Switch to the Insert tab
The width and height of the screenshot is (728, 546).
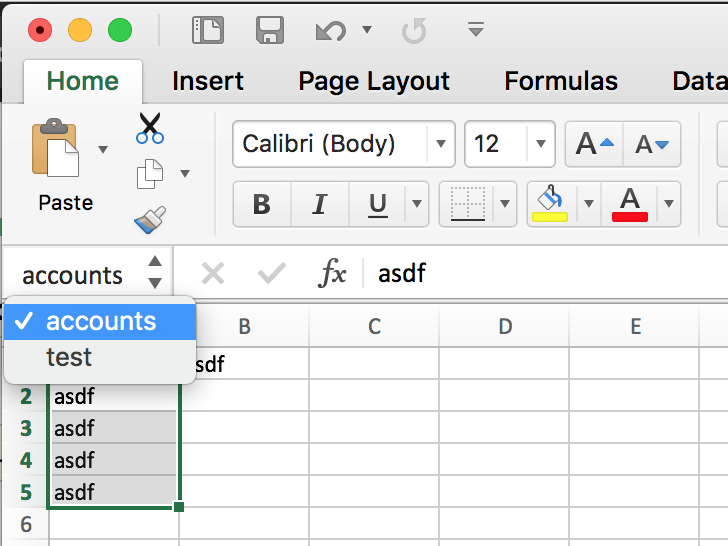click(x=208, y=81)
